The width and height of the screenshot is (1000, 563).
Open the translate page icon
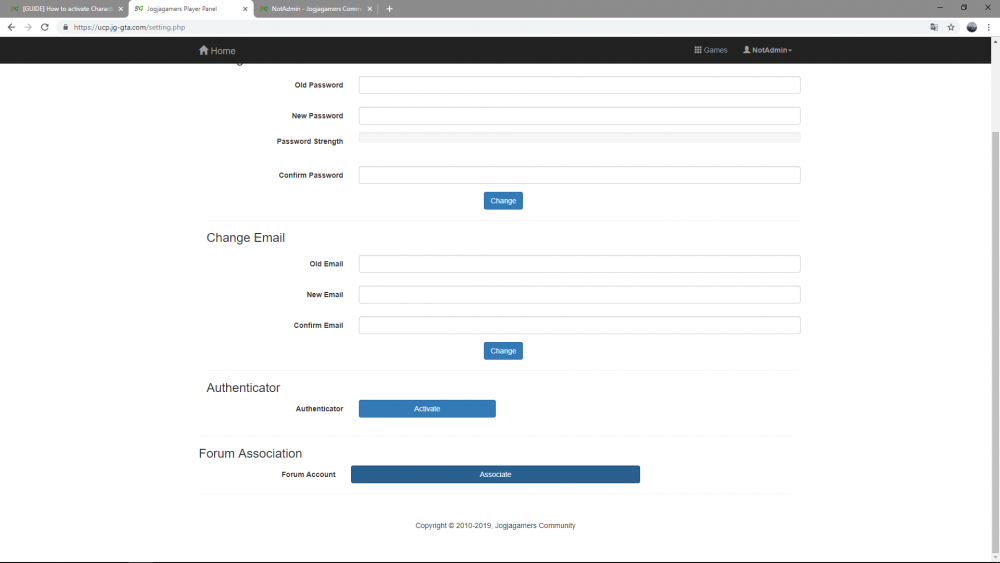tap(934, 27)
